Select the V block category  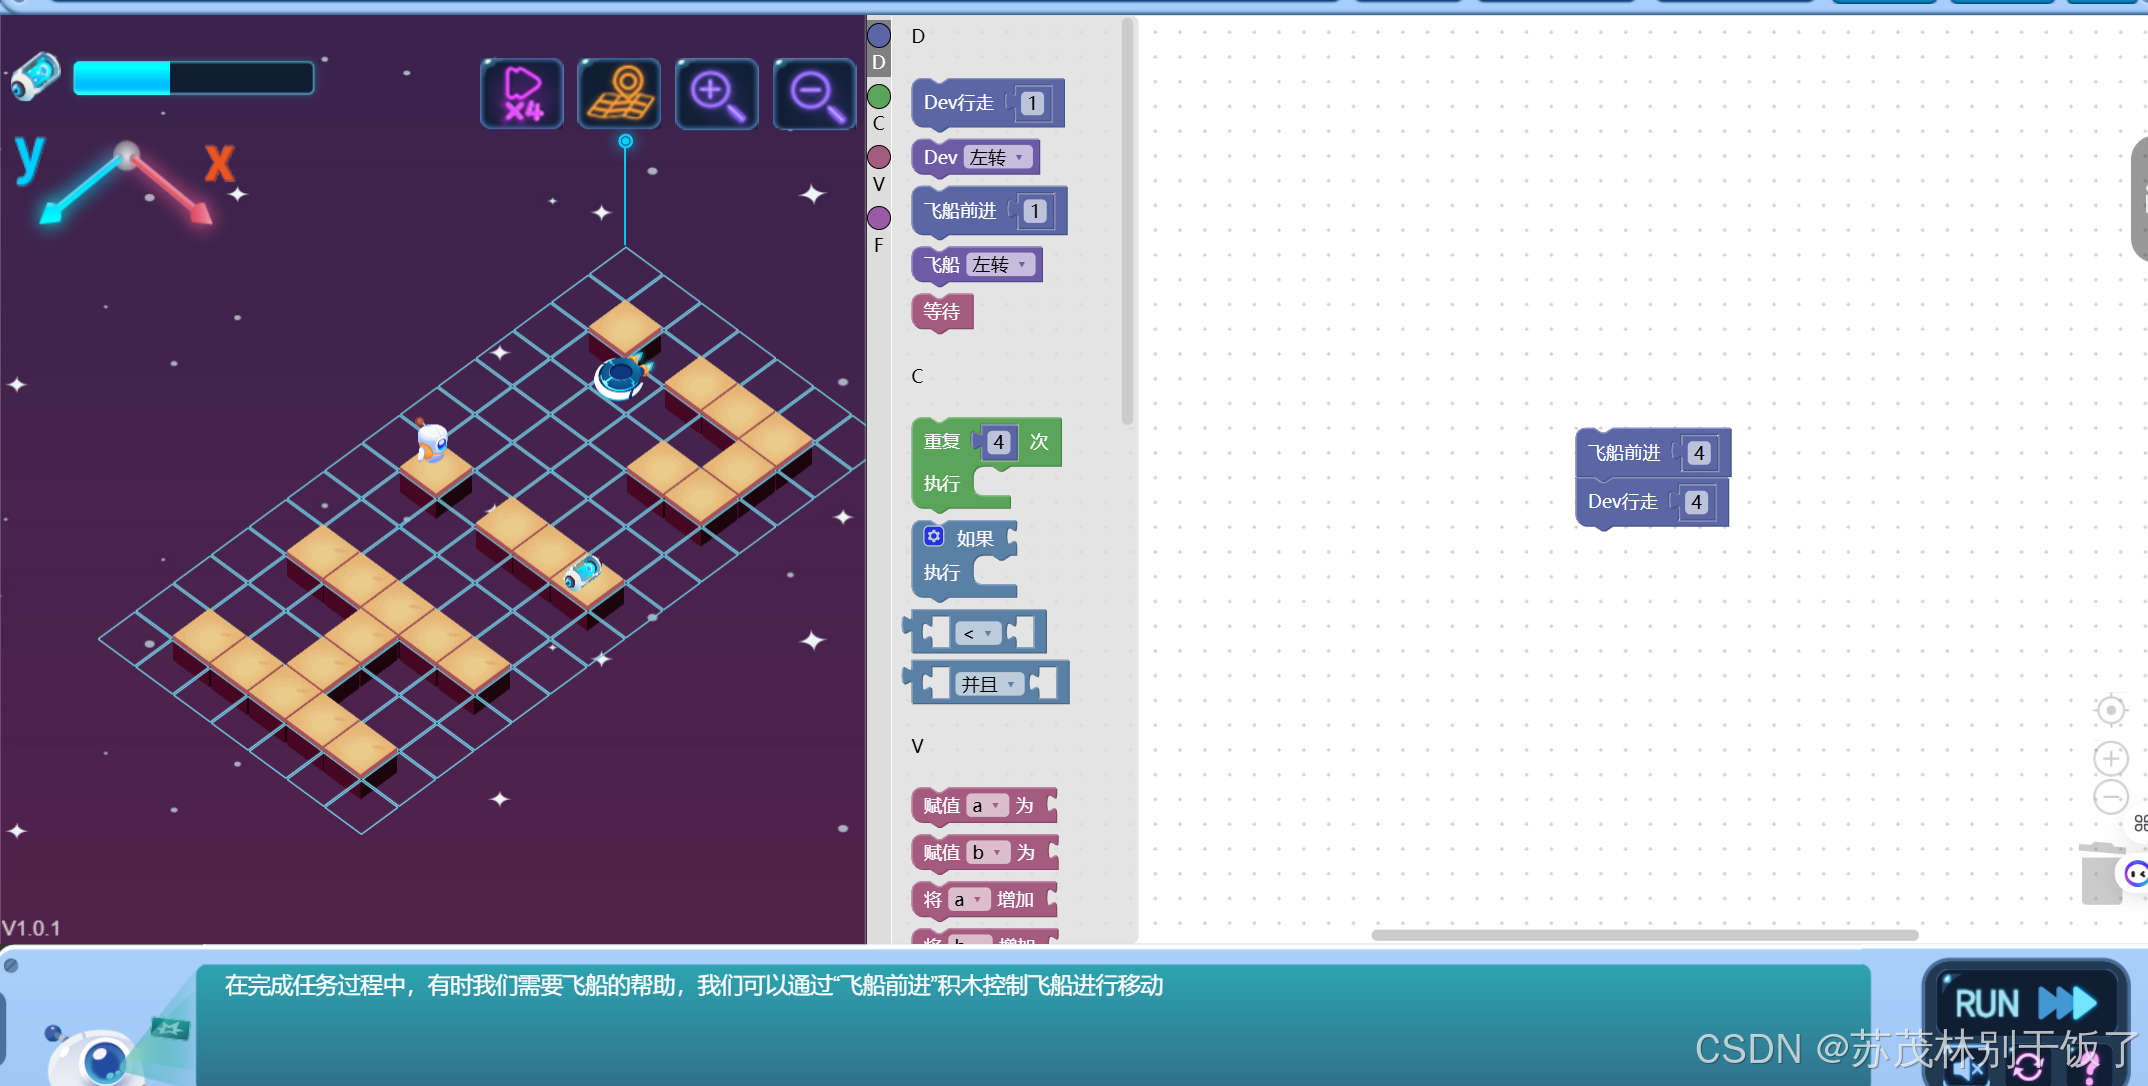click(x=878, y=168)
